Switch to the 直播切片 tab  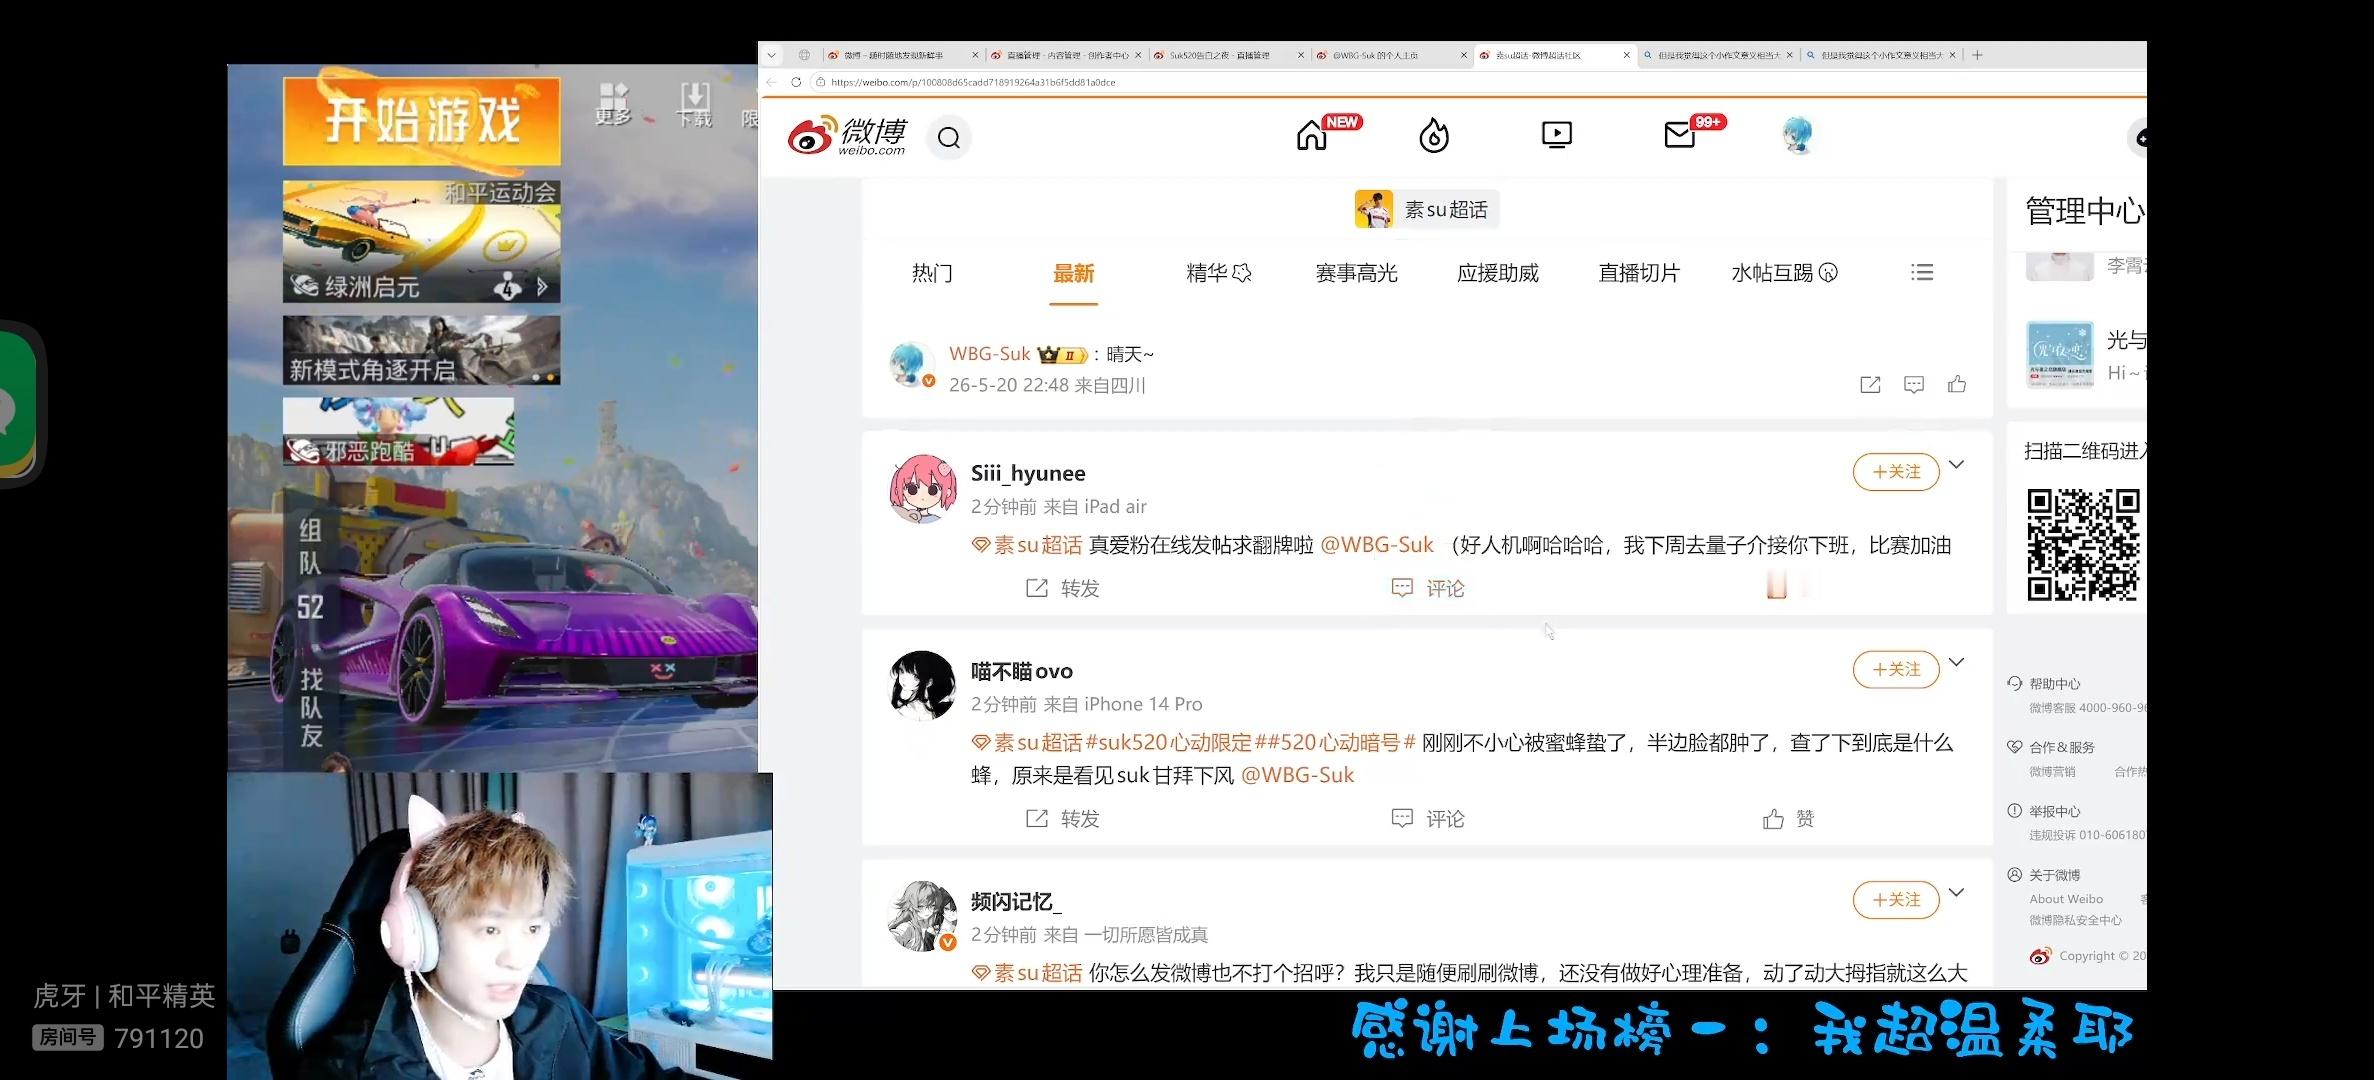click(1639, 273)
